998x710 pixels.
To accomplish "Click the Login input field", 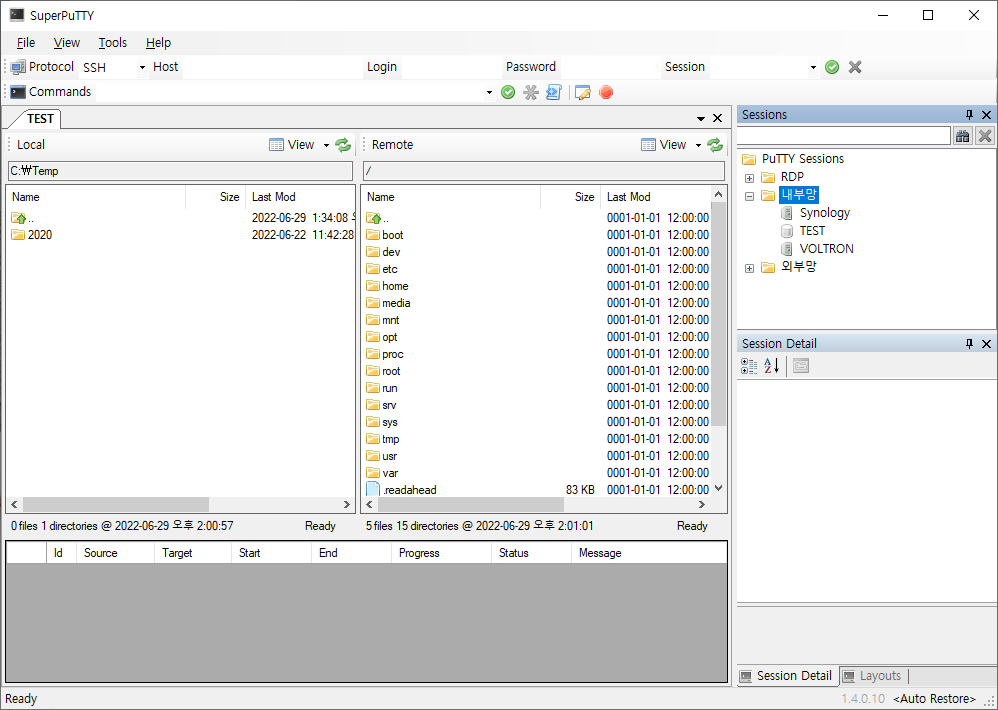I will click(451, 67).
